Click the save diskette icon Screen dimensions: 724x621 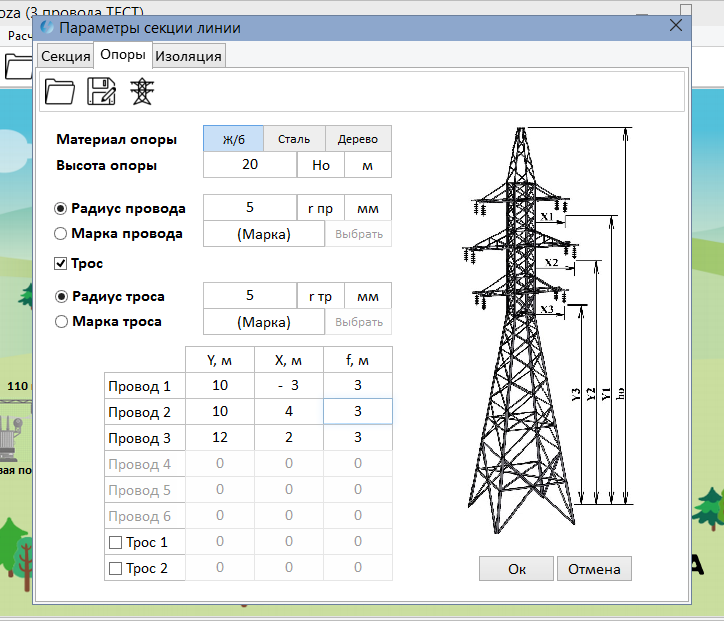tap(102, 92)
